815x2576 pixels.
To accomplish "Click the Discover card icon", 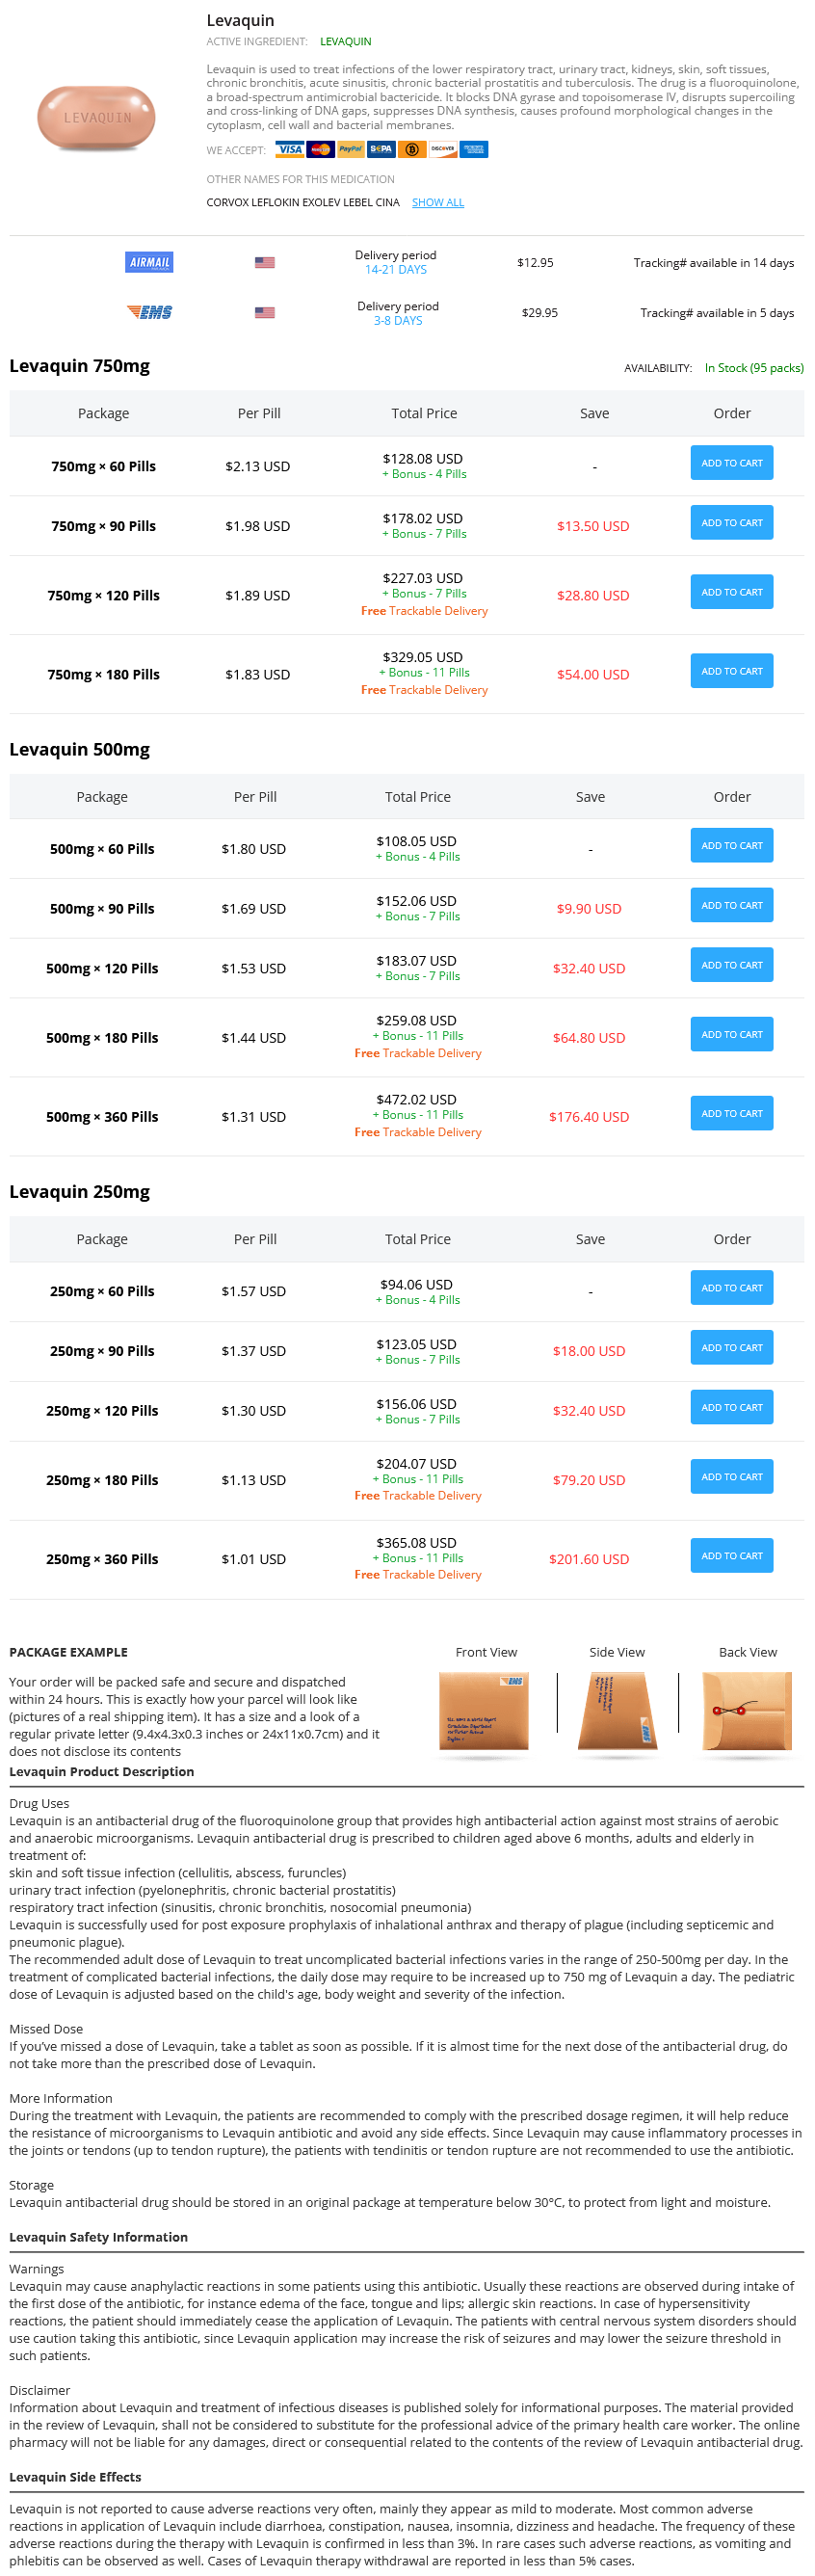I will coord(442,150).
